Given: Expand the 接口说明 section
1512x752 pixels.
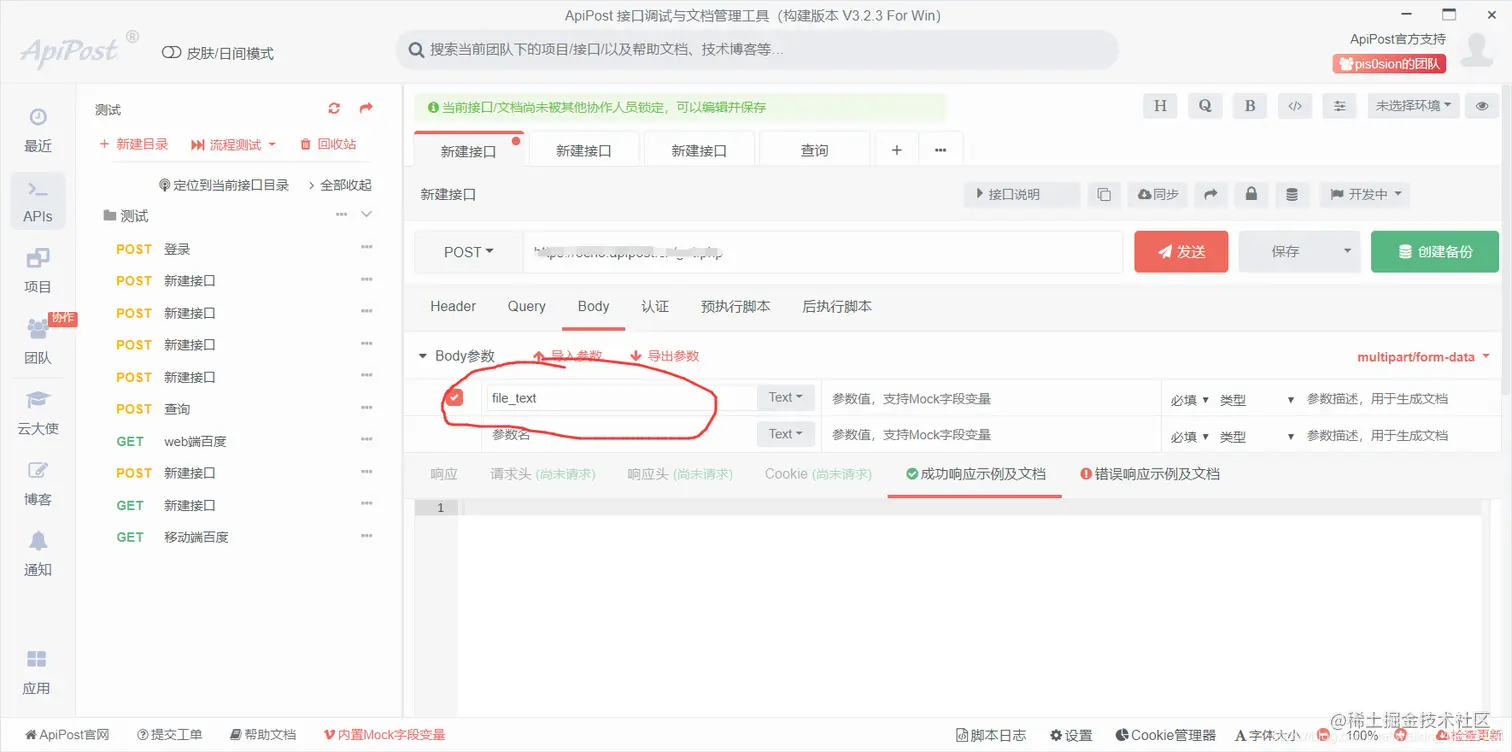Looking at the screenshot, I should (x=1022, y=195).
